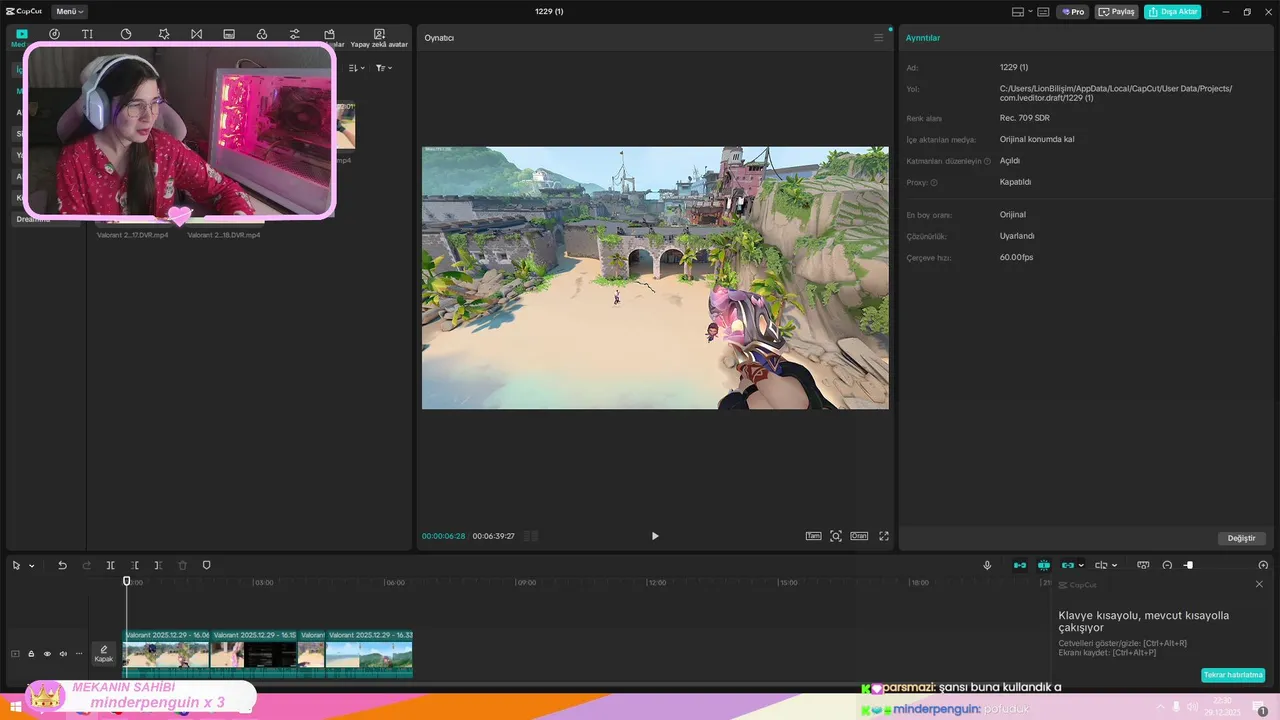
Task: Select the pointer selection tool
Action: [16, 566]
